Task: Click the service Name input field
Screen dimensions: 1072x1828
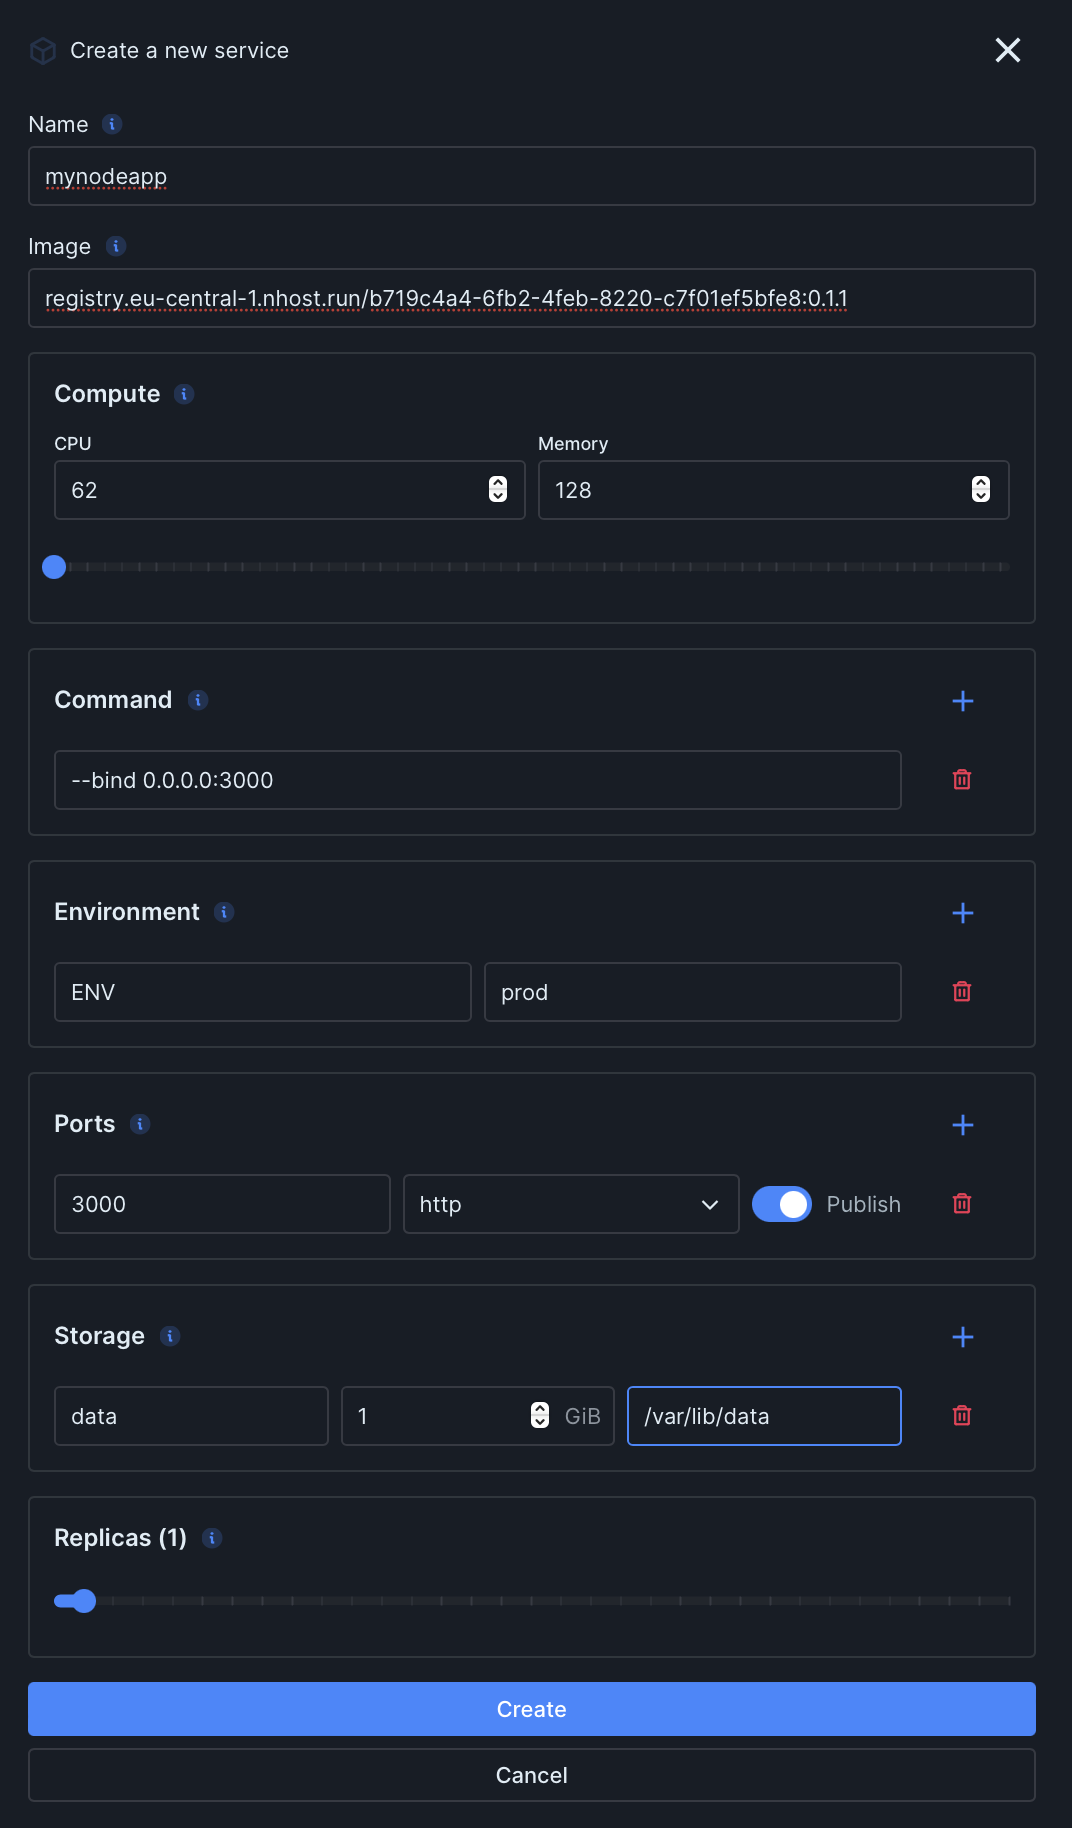Action: (532, 176)
